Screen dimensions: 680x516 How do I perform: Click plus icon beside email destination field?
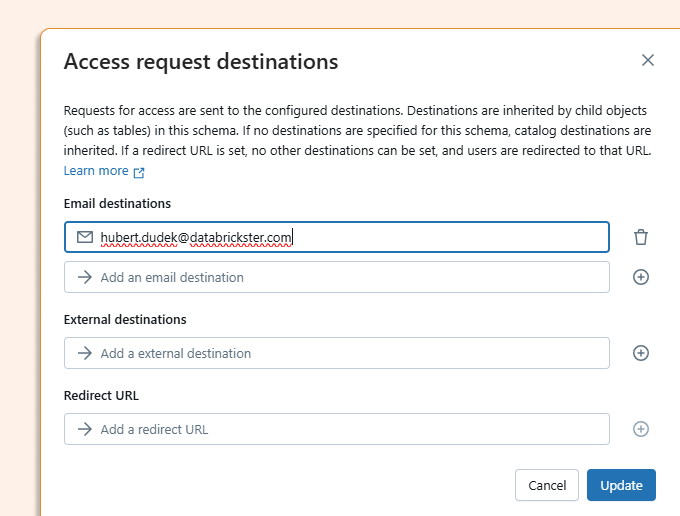coord(641,277)
